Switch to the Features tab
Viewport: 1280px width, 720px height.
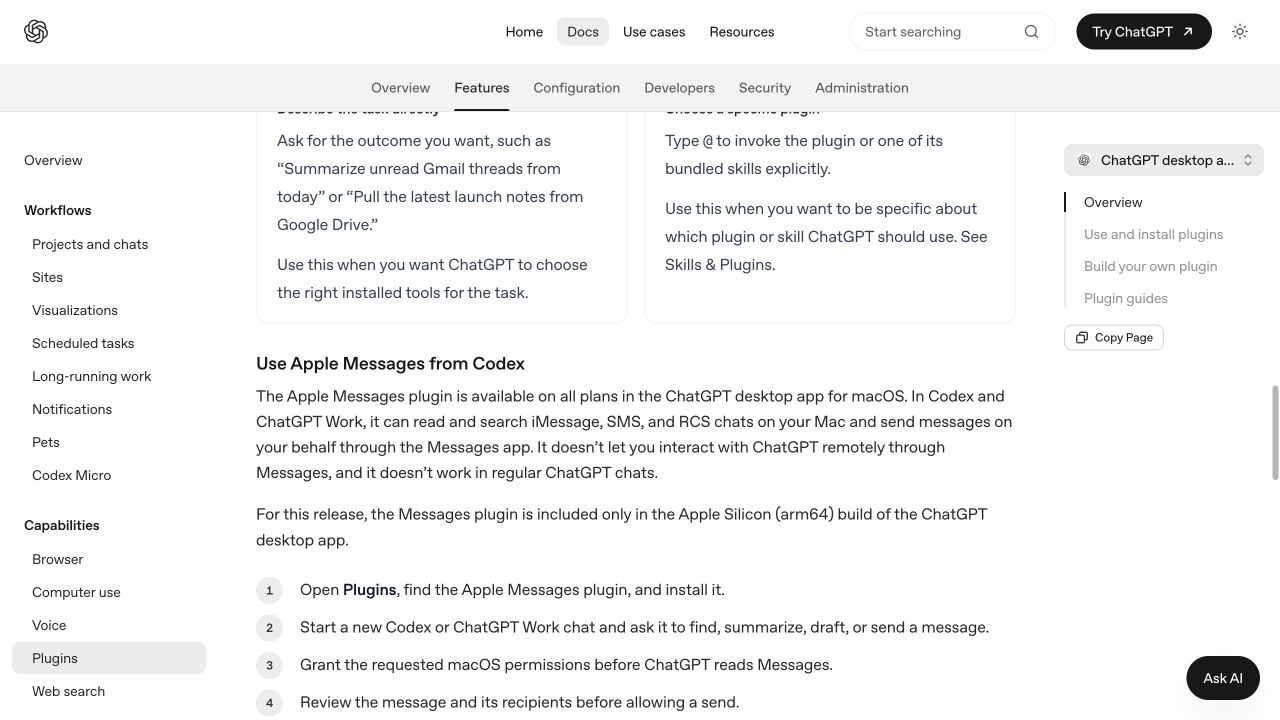(482, 88)
